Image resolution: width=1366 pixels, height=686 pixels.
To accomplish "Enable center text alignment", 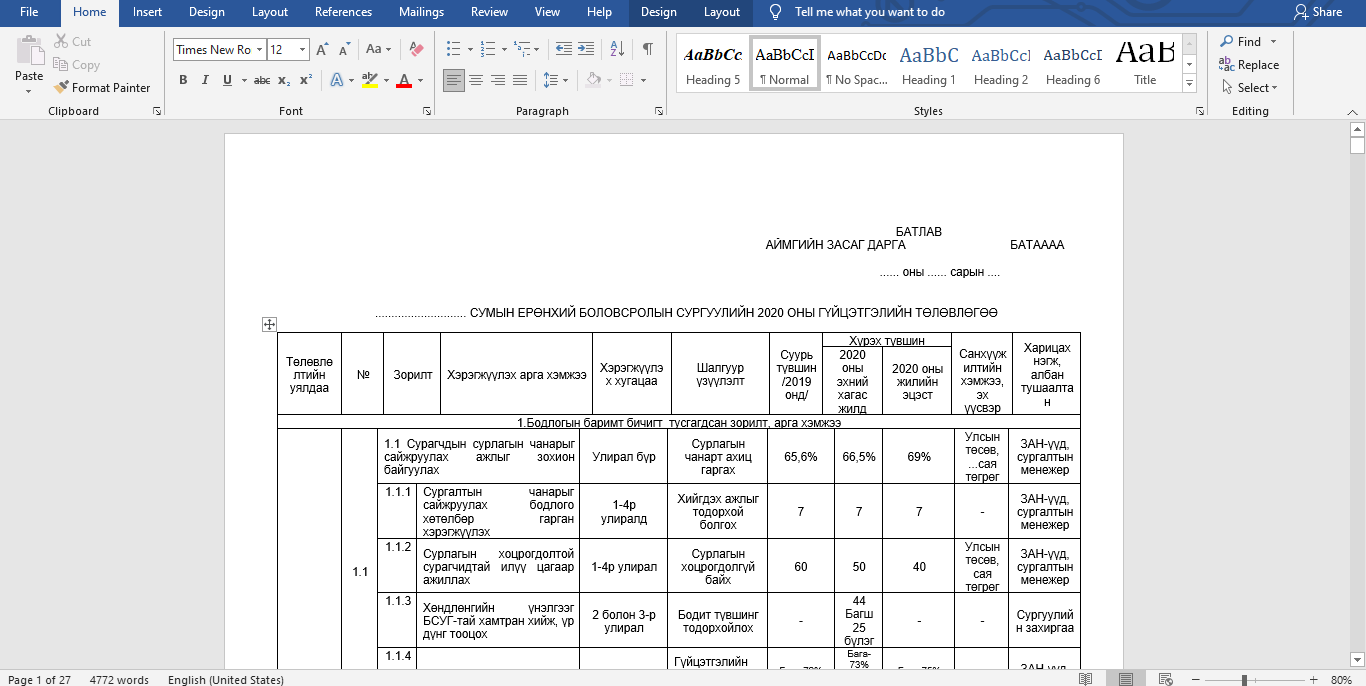I will (x=476, y=80).
